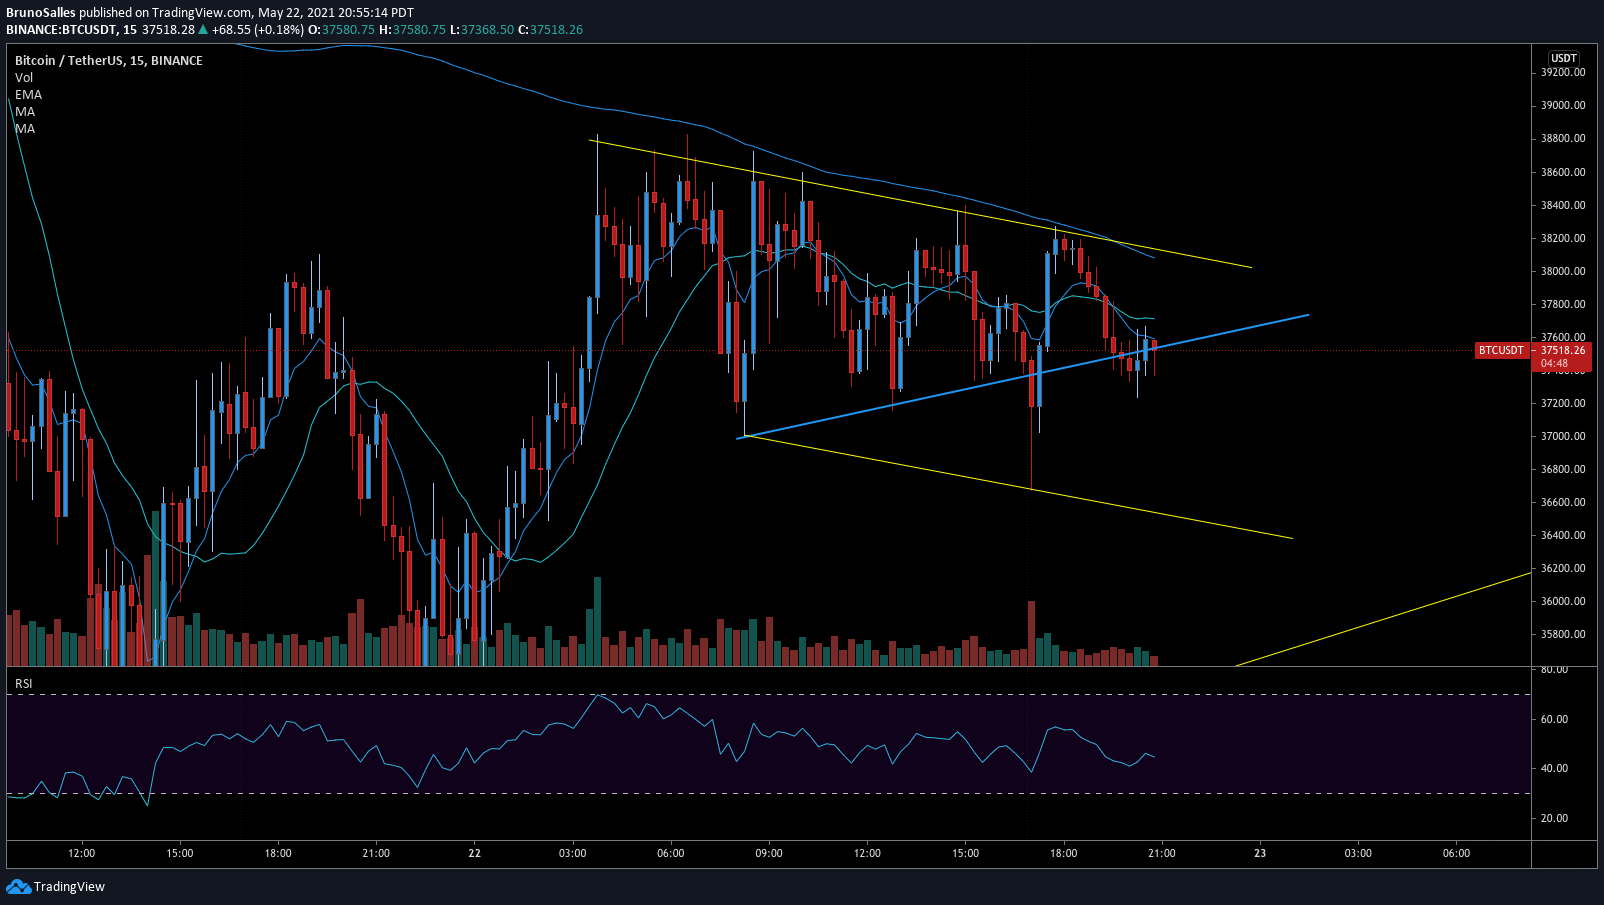Click the TradingView wordmark beside the logo
Screen dimensions: 1604x905
click(x=69, y=887)
